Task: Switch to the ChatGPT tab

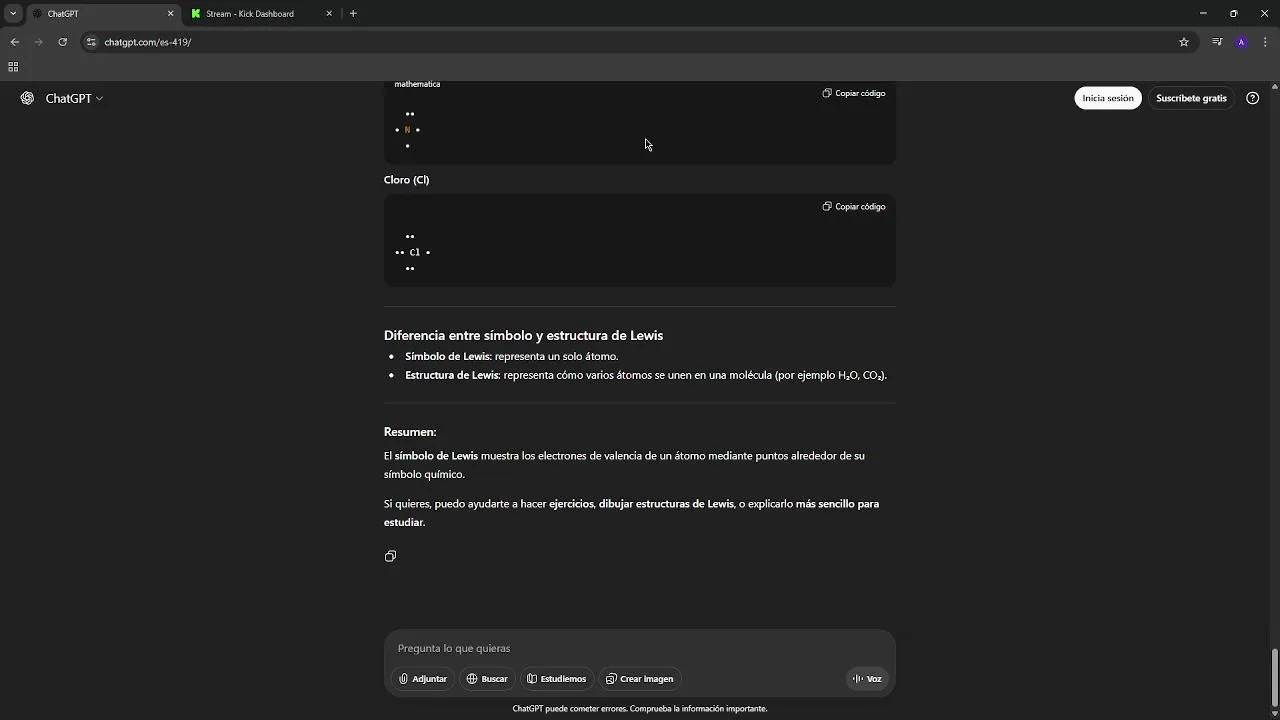Action: tap(102, 14)
